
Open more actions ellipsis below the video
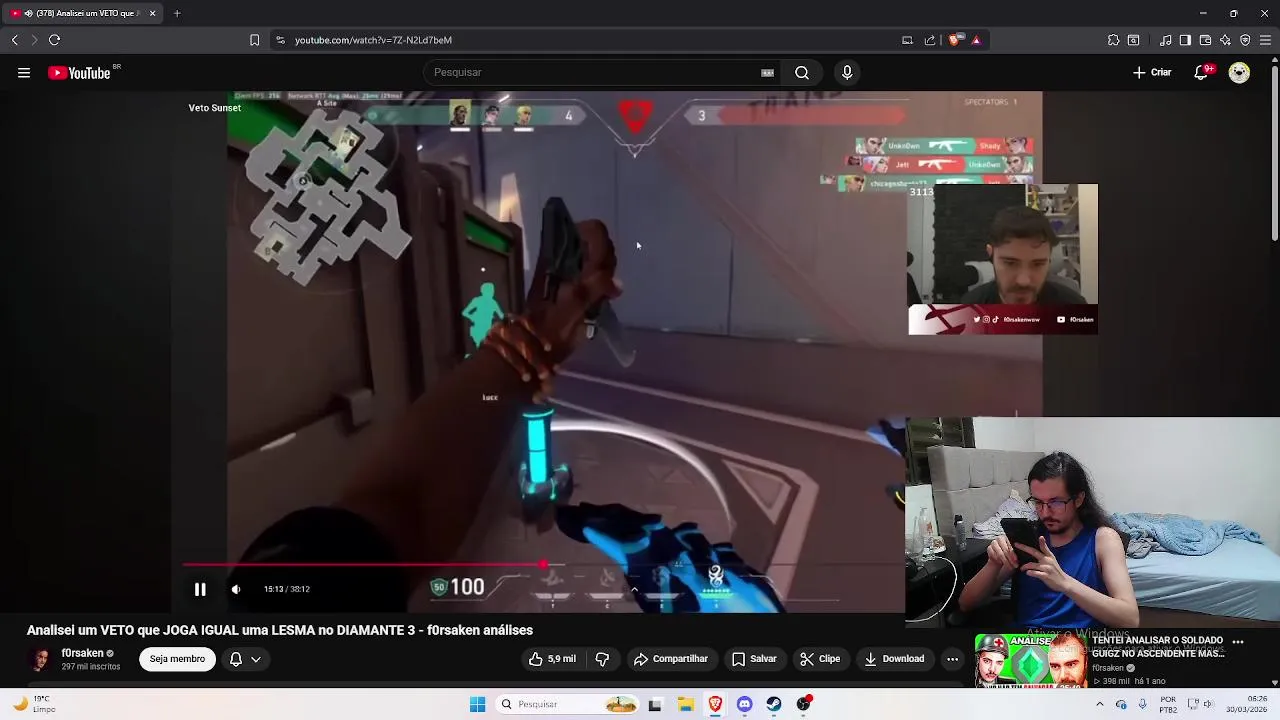[952, 659]
